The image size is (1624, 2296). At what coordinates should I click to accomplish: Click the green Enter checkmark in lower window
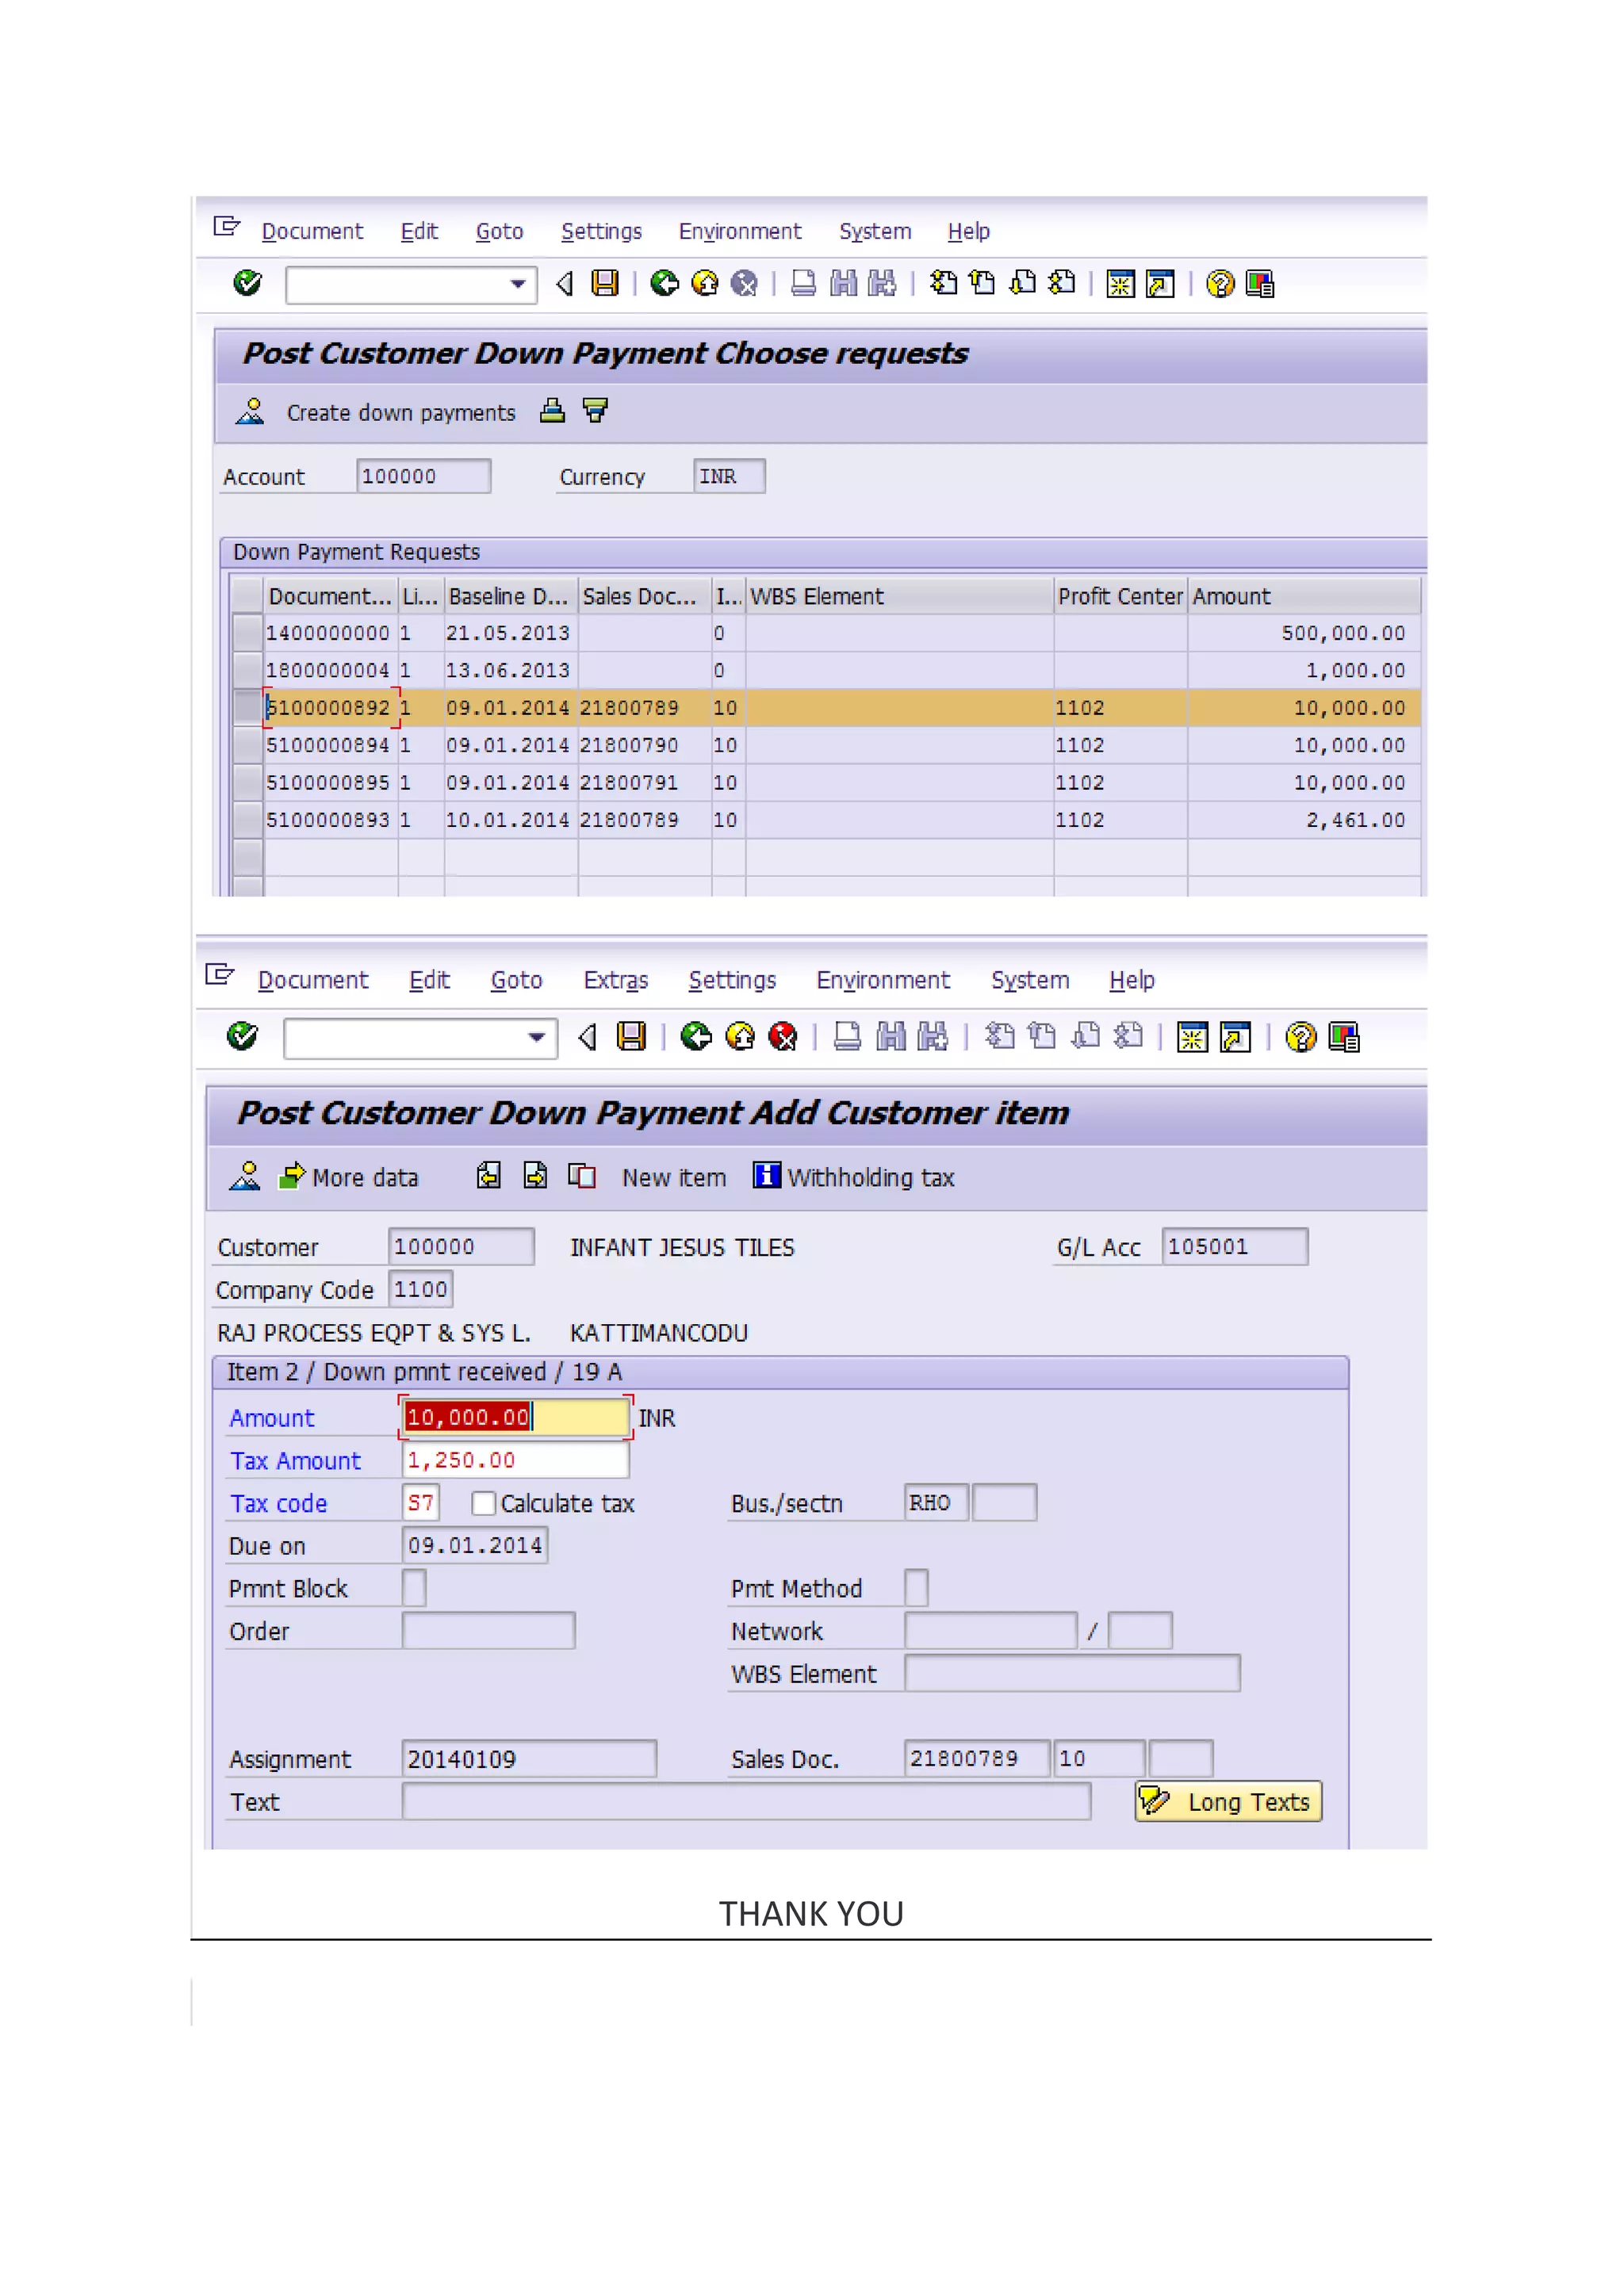click(x=242, y=1036)
